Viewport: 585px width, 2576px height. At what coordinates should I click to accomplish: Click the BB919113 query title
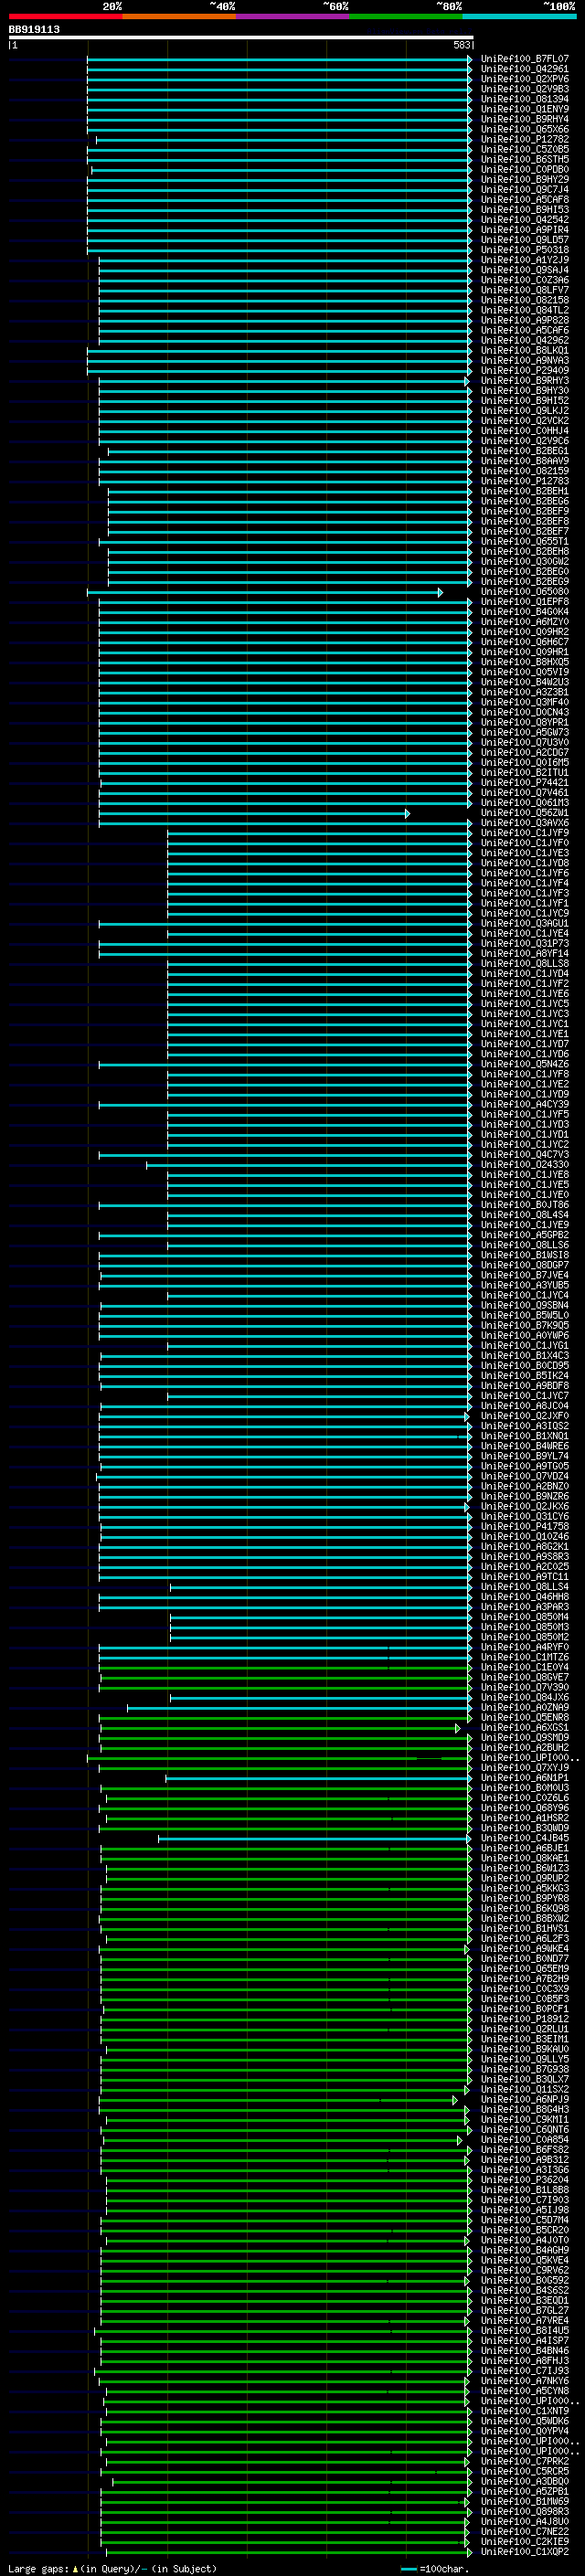(34, 29)
